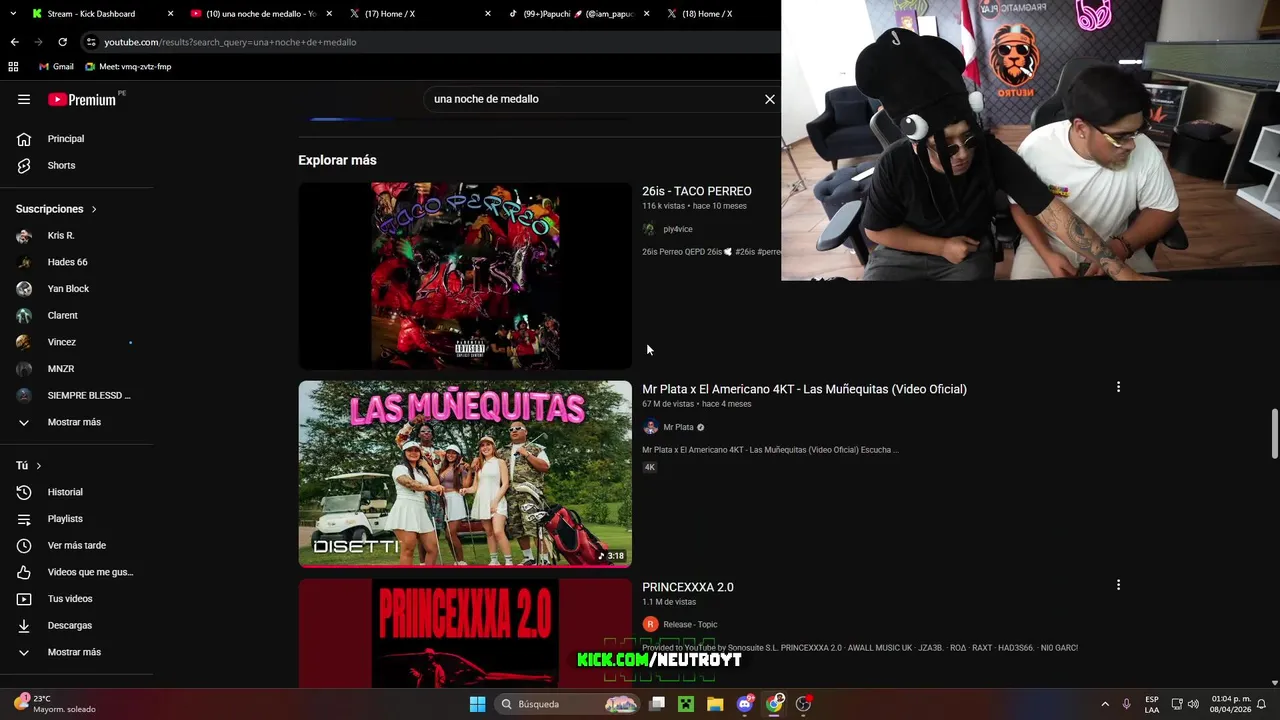Switch to una noche de medallo YouTube tab

(261, 14)
